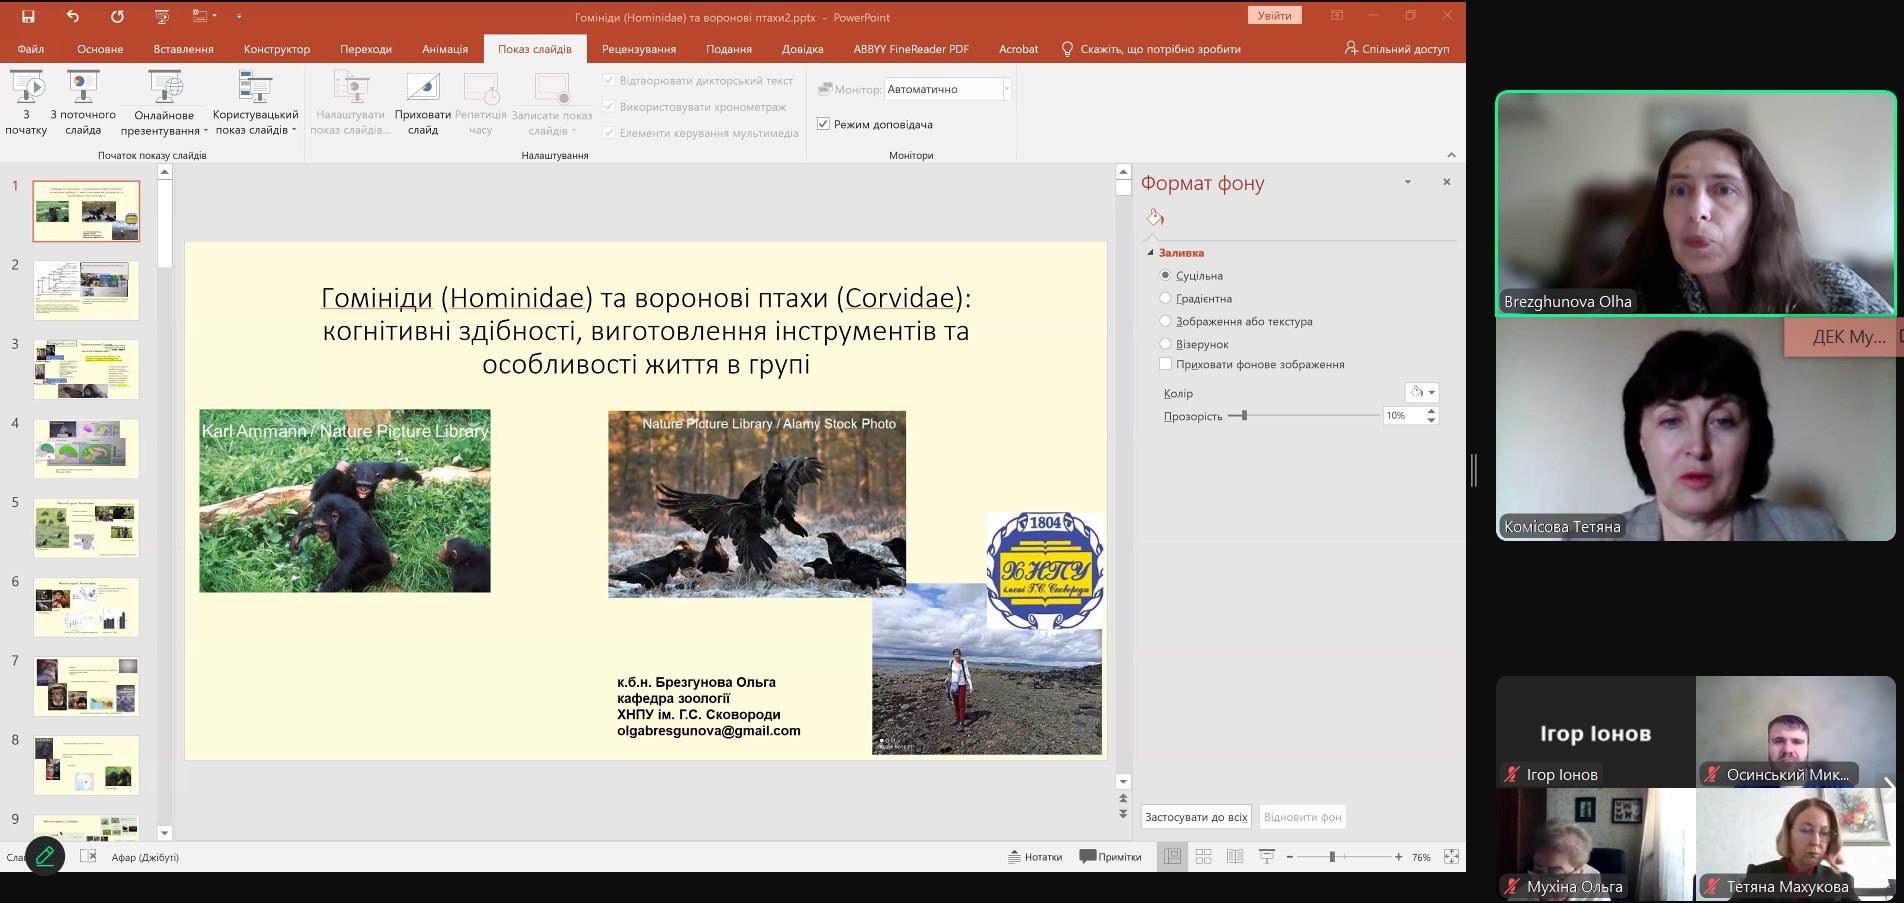
Task: Increase transparency with stepper up arrow
Action: pyautogui.click(x=1431, y=411)
